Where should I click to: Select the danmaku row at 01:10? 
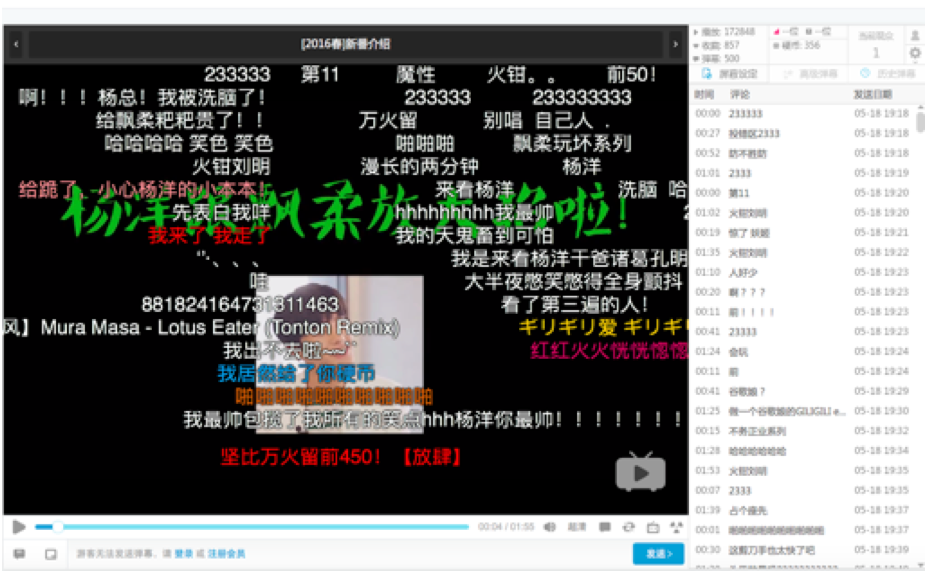point(803,272)
